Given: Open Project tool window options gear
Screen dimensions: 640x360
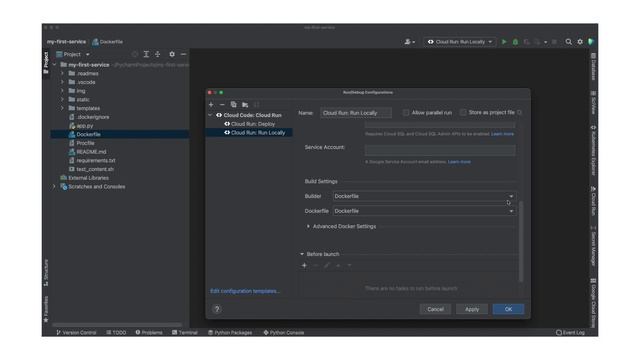Looking at the screenshot, I should pyautogui.click(x=172, y=54).
